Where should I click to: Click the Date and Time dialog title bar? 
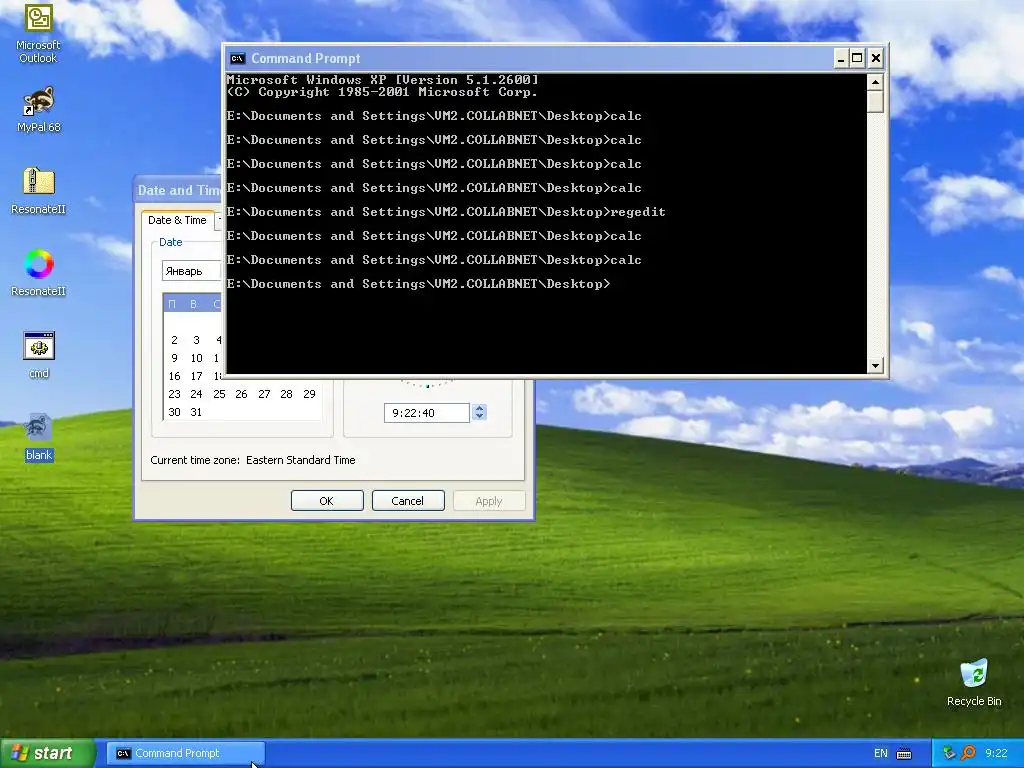(178, 190)
